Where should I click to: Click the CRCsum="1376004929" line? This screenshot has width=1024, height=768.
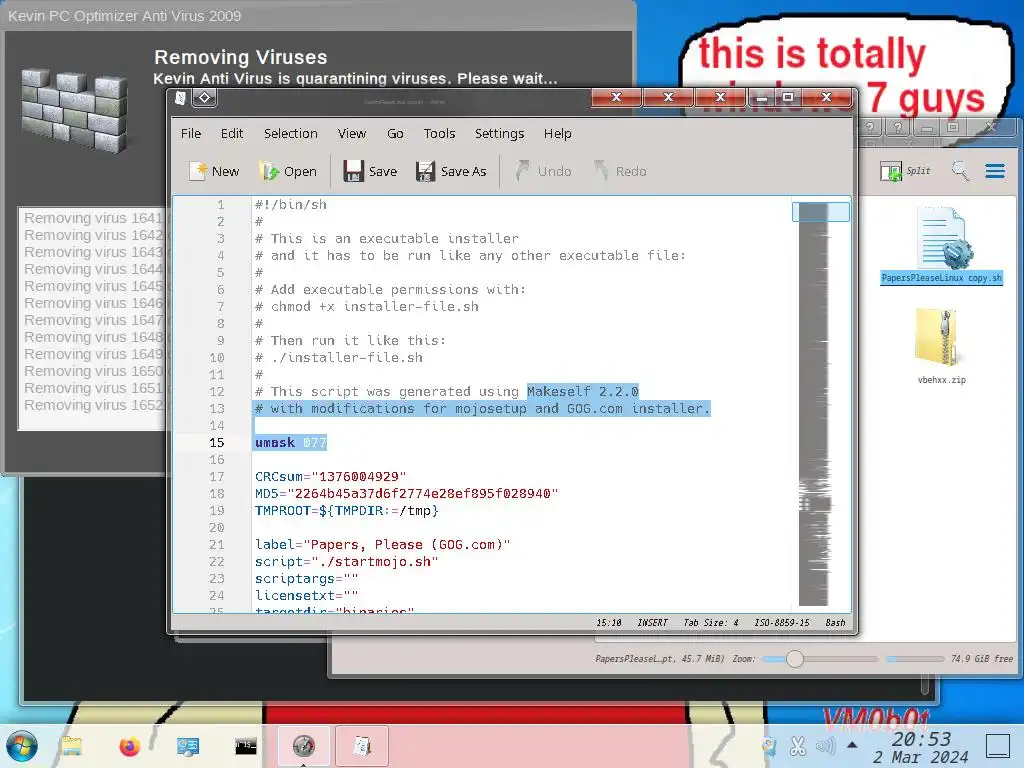click(330, 477)
